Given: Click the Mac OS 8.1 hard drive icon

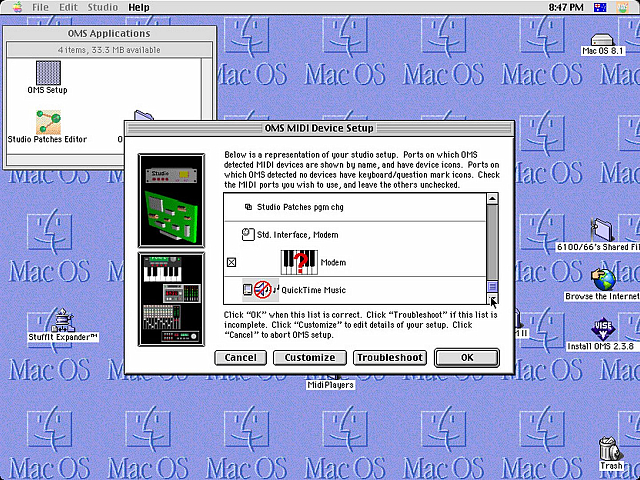Looking at the screenshot, I should click(x=602, y=40).
